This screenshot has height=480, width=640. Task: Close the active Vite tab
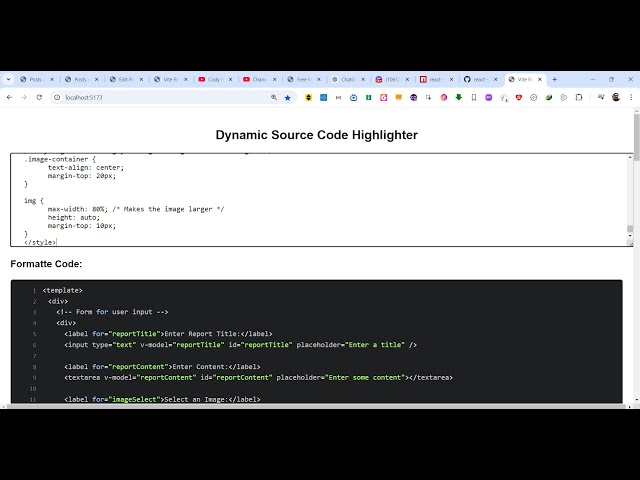click(540, 79)
